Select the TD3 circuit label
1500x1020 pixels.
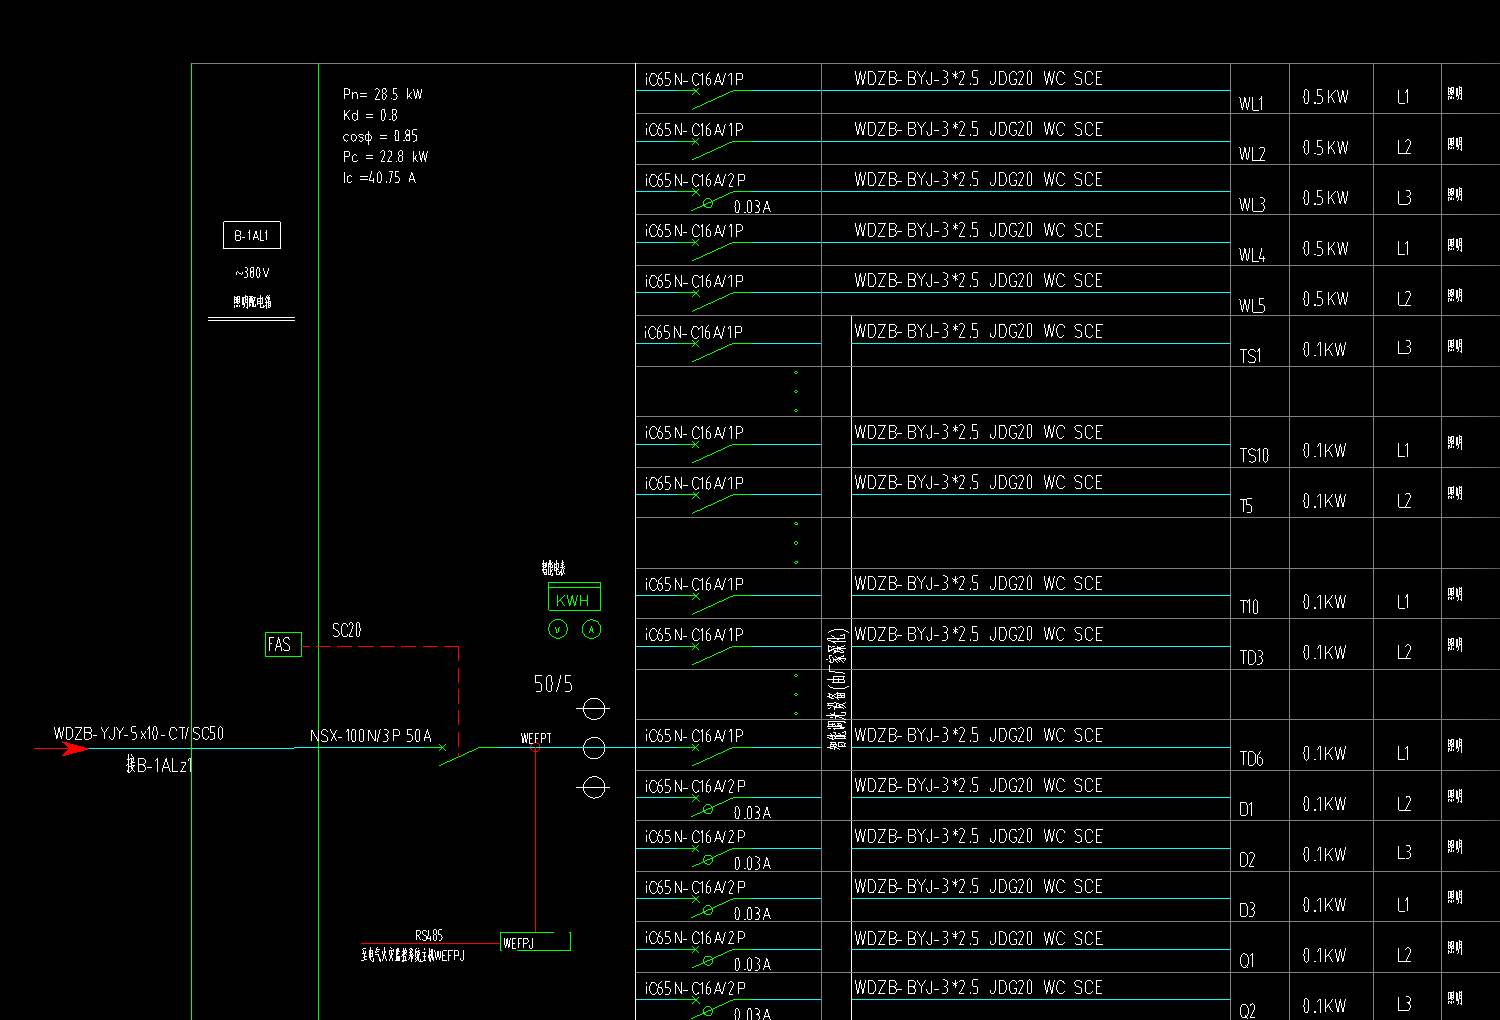click(x=1251, y=658)
